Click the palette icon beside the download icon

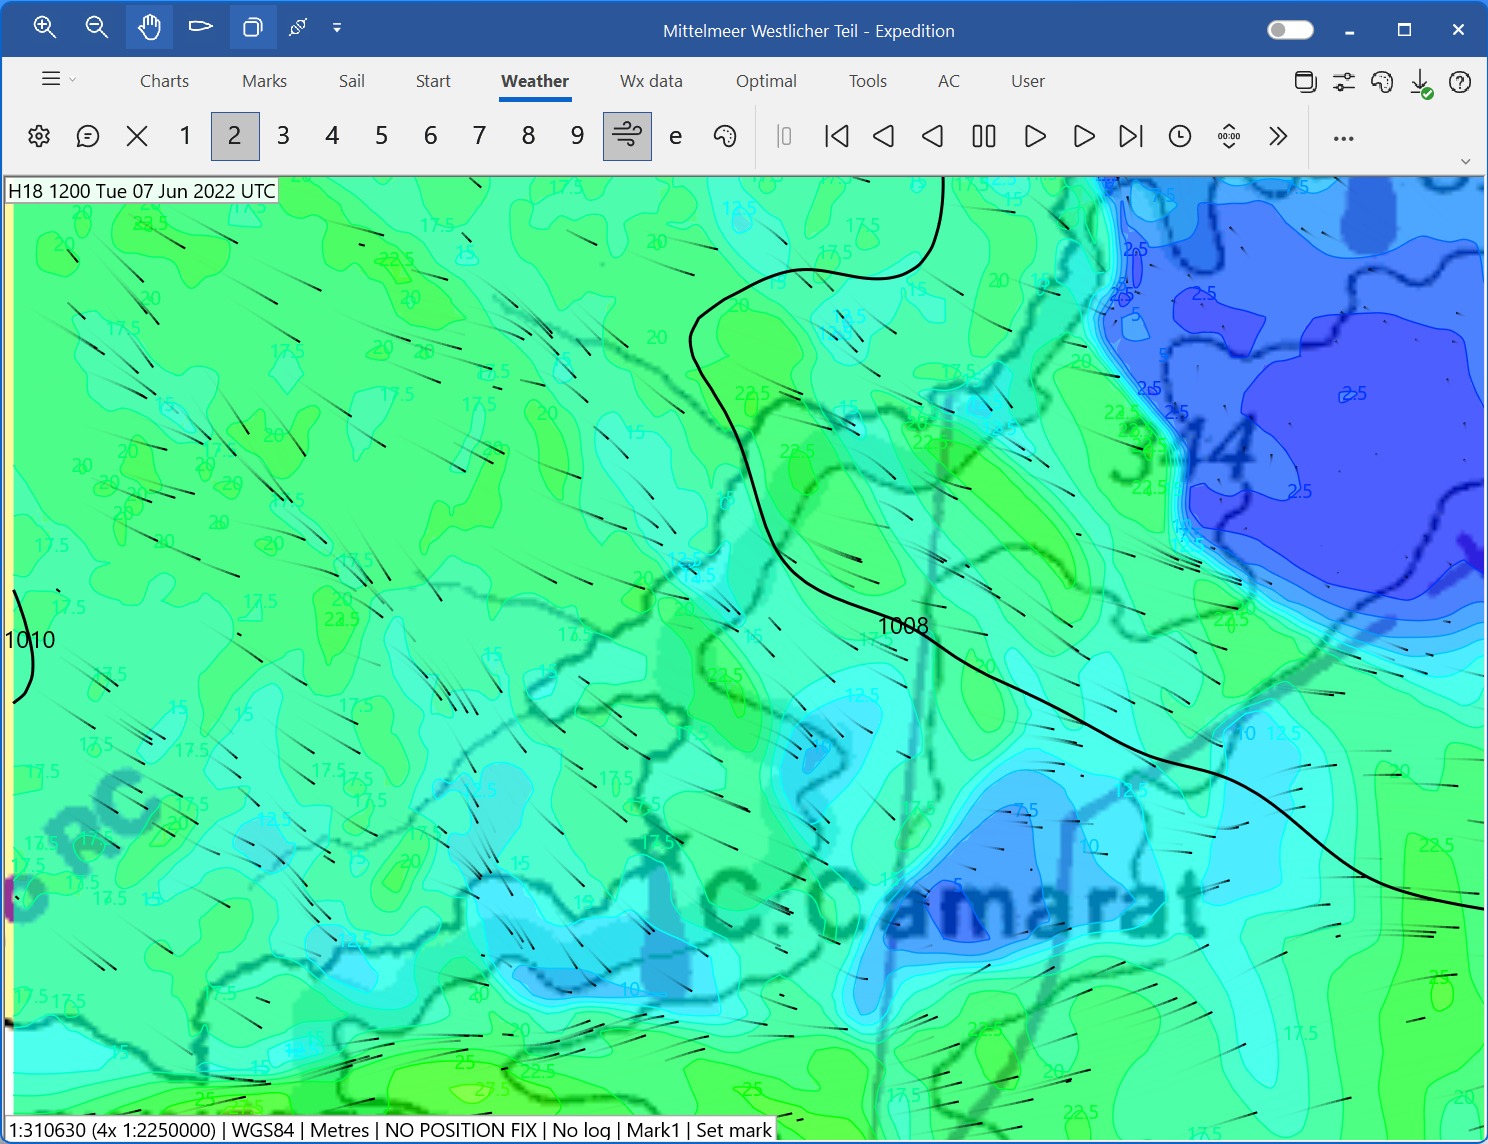pos(1382,82)
